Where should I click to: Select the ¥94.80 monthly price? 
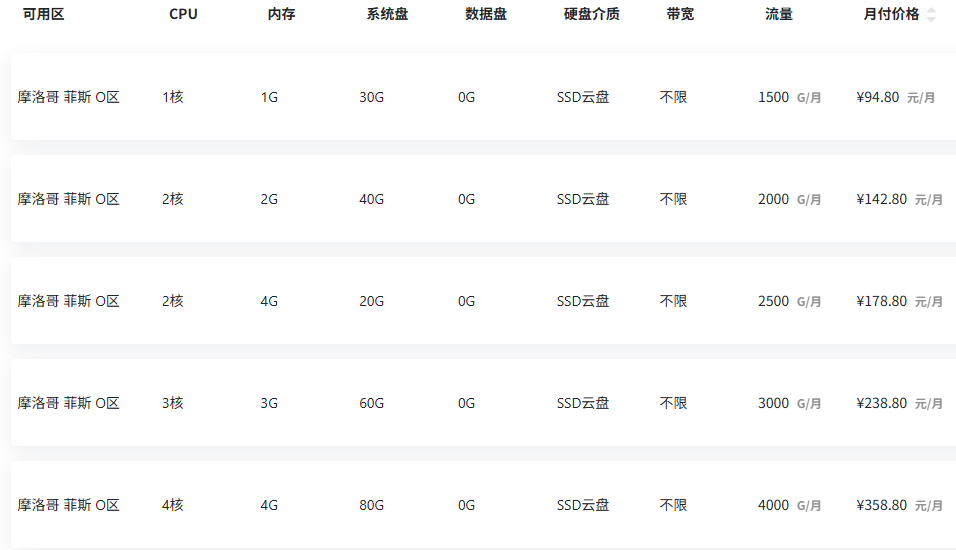(878, 98)
